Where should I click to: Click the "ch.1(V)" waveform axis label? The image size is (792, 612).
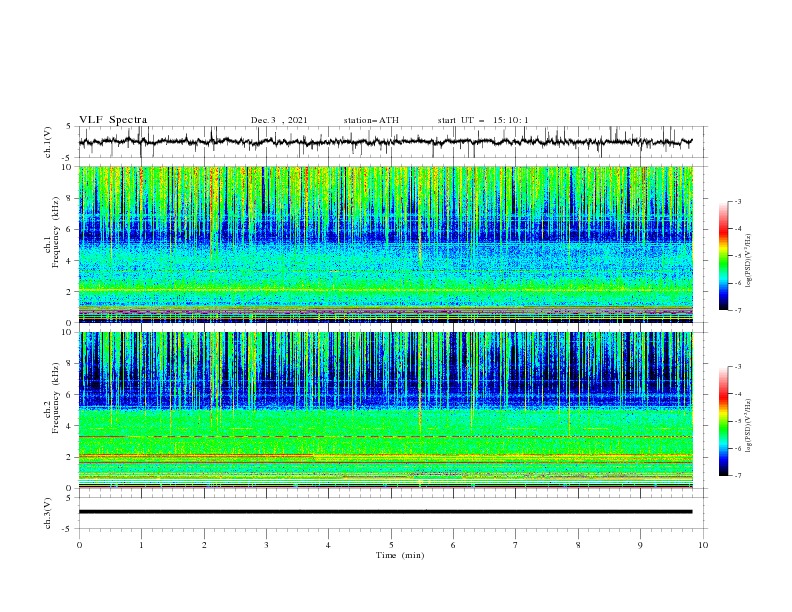tap(48, 142)
